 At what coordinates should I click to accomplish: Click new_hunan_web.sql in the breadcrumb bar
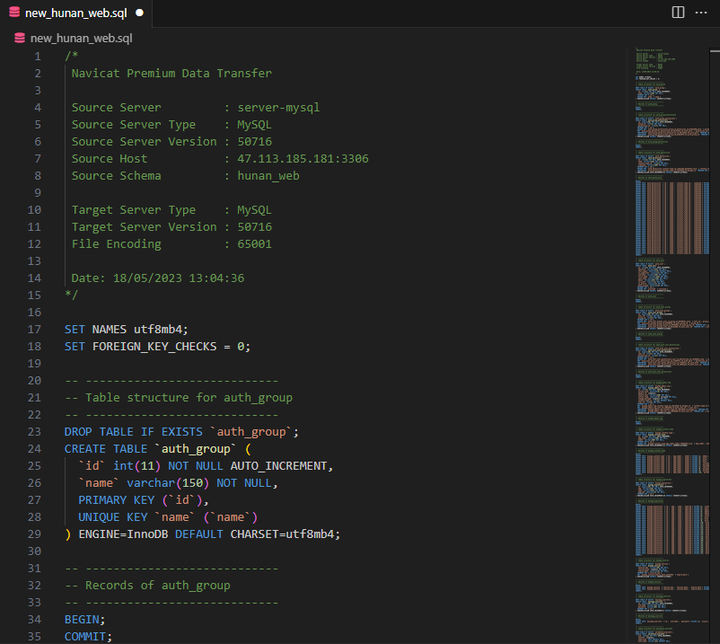pyautogui.click(x=80, y=38)
